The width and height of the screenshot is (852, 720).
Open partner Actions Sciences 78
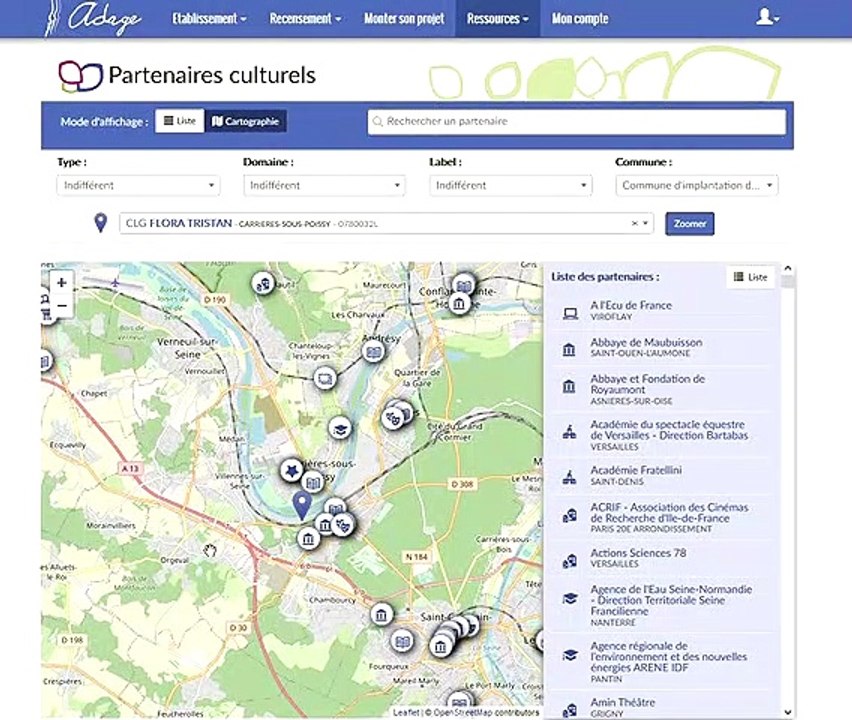pyautogui.click(x=638, y=558)
